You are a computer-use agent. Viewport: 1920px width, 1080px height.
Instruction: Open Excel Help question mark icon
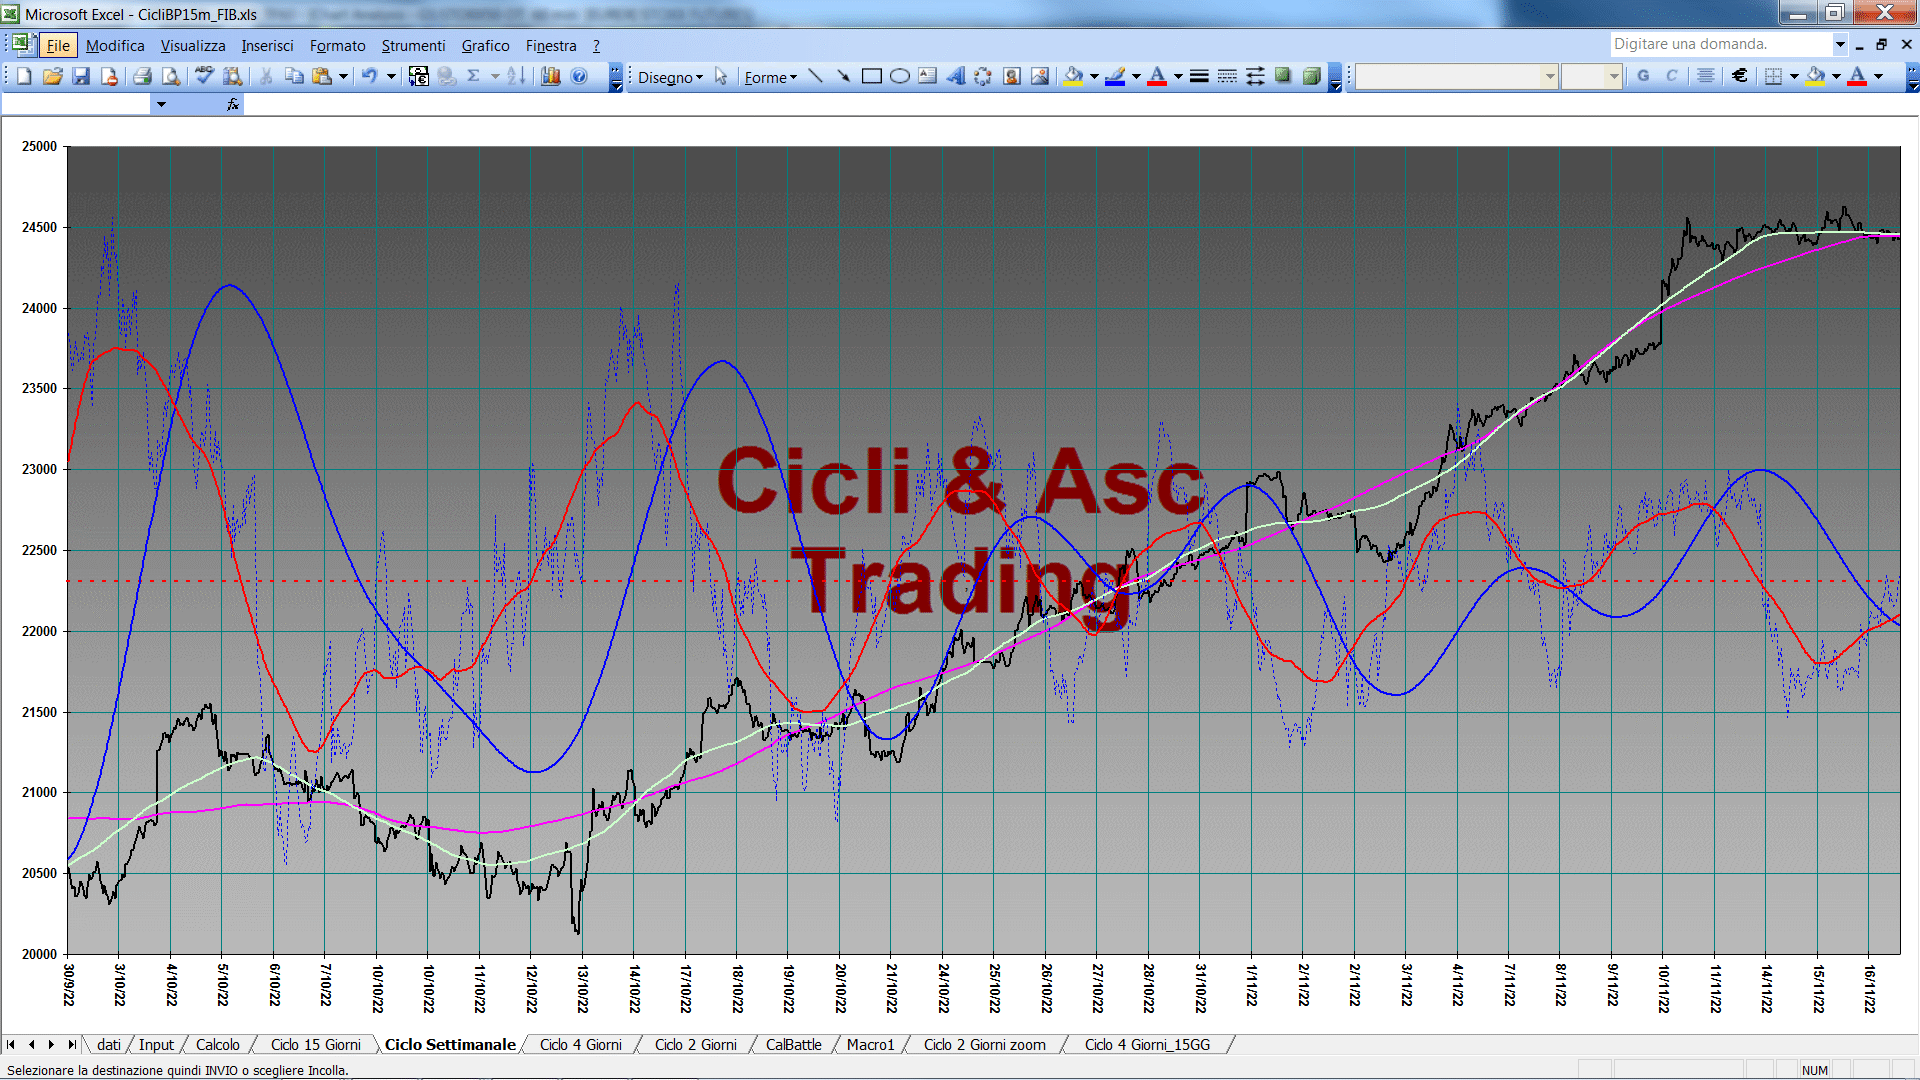point(579,76)
